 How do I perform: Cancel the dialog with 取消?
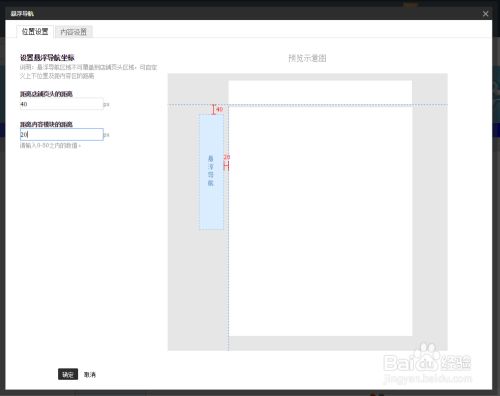(90, 375)
